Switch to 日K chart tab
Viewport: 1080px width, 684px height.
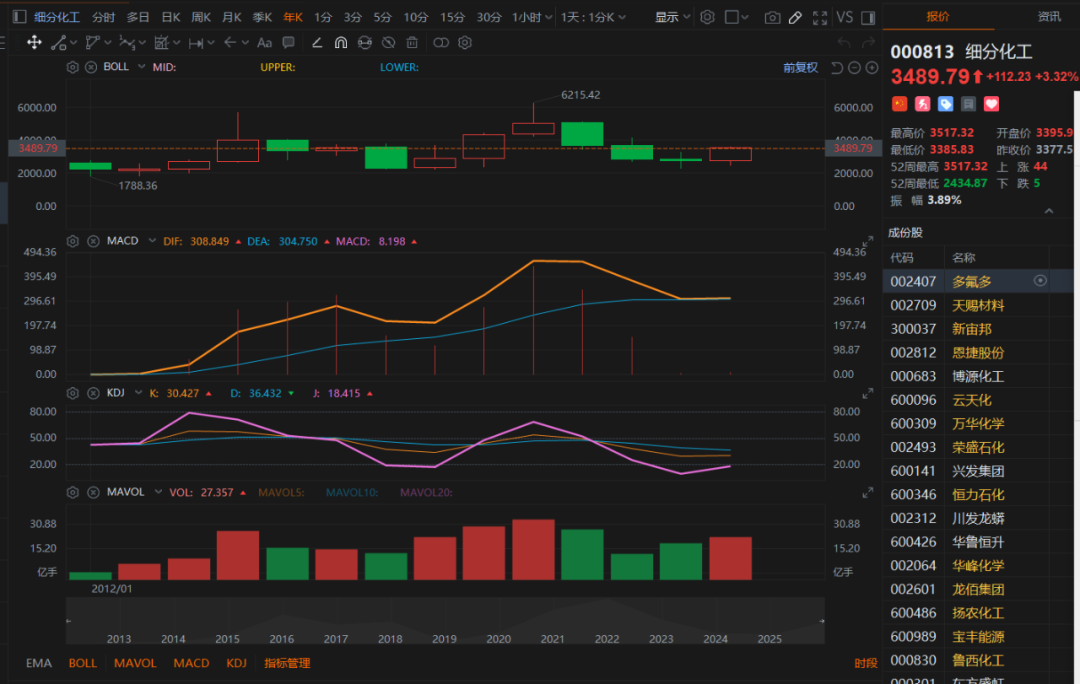[x=170, y=17]
